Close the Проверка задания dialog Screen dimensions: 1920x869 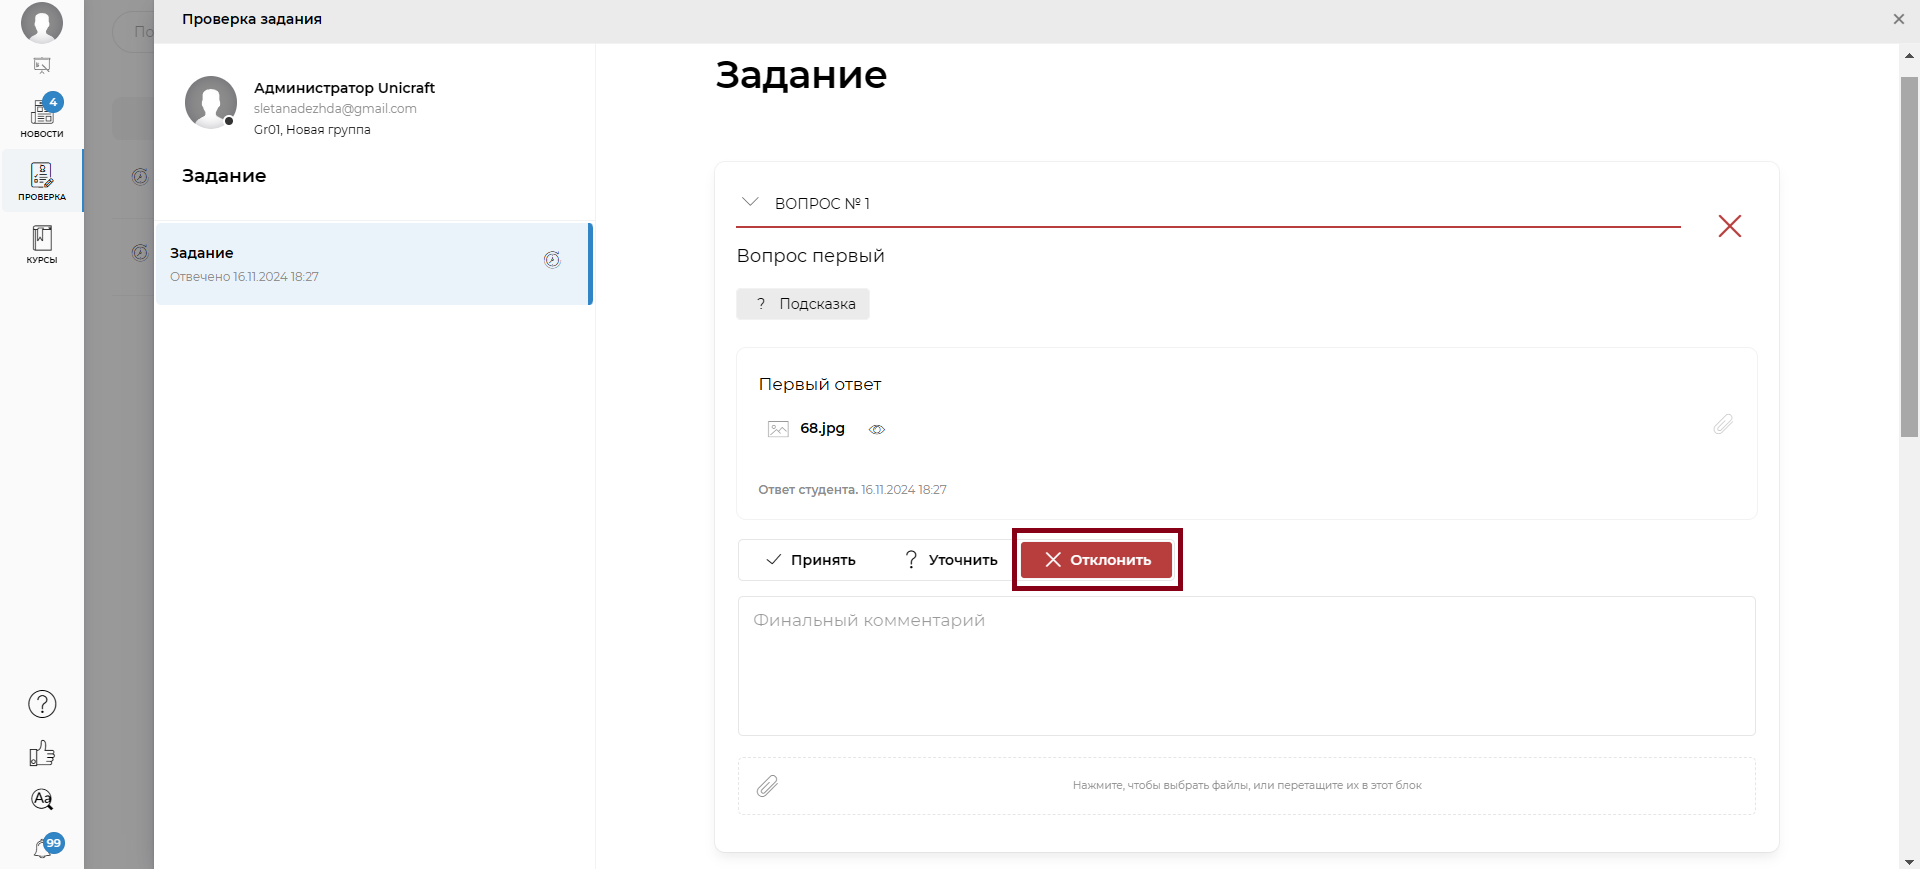pyautogui.click(x=1898, y=19)
